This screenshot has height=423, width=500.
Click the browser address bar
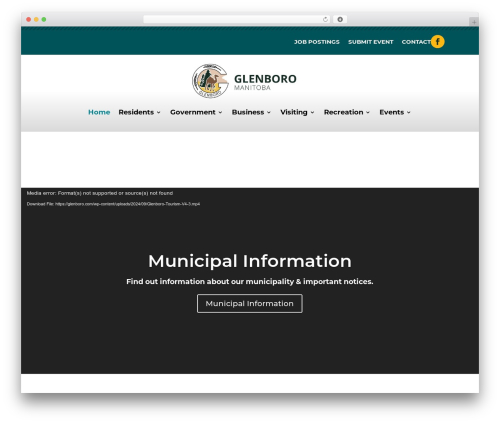[x=237, y=19]
